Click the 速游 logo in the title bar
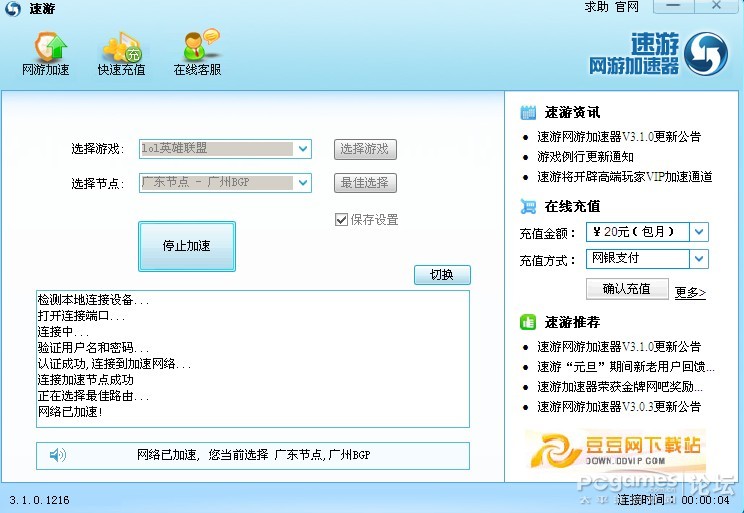 click(13, 9)
